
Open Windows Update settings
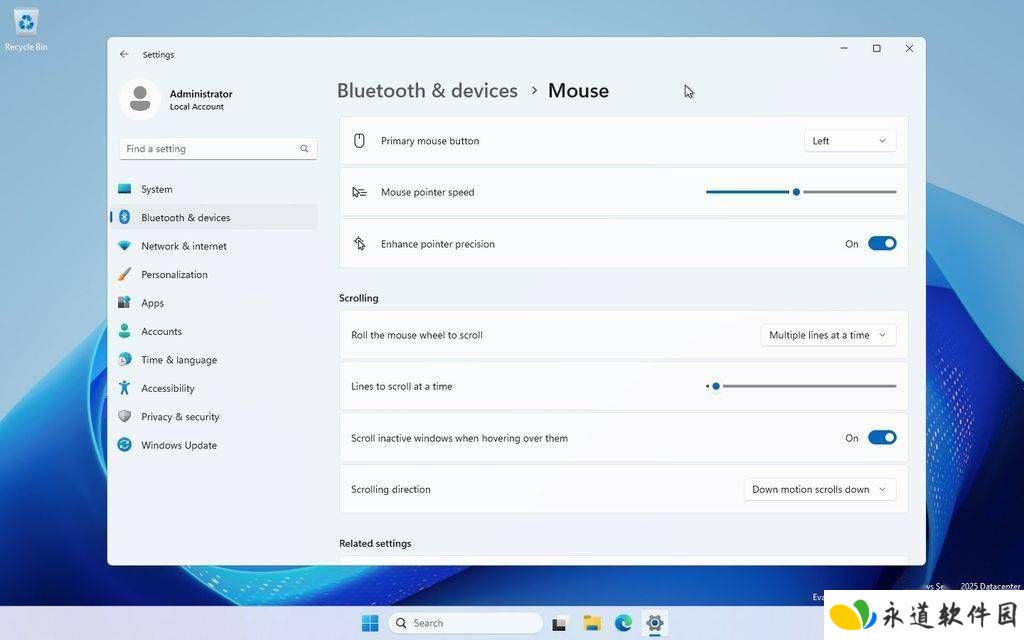[214, 445]
